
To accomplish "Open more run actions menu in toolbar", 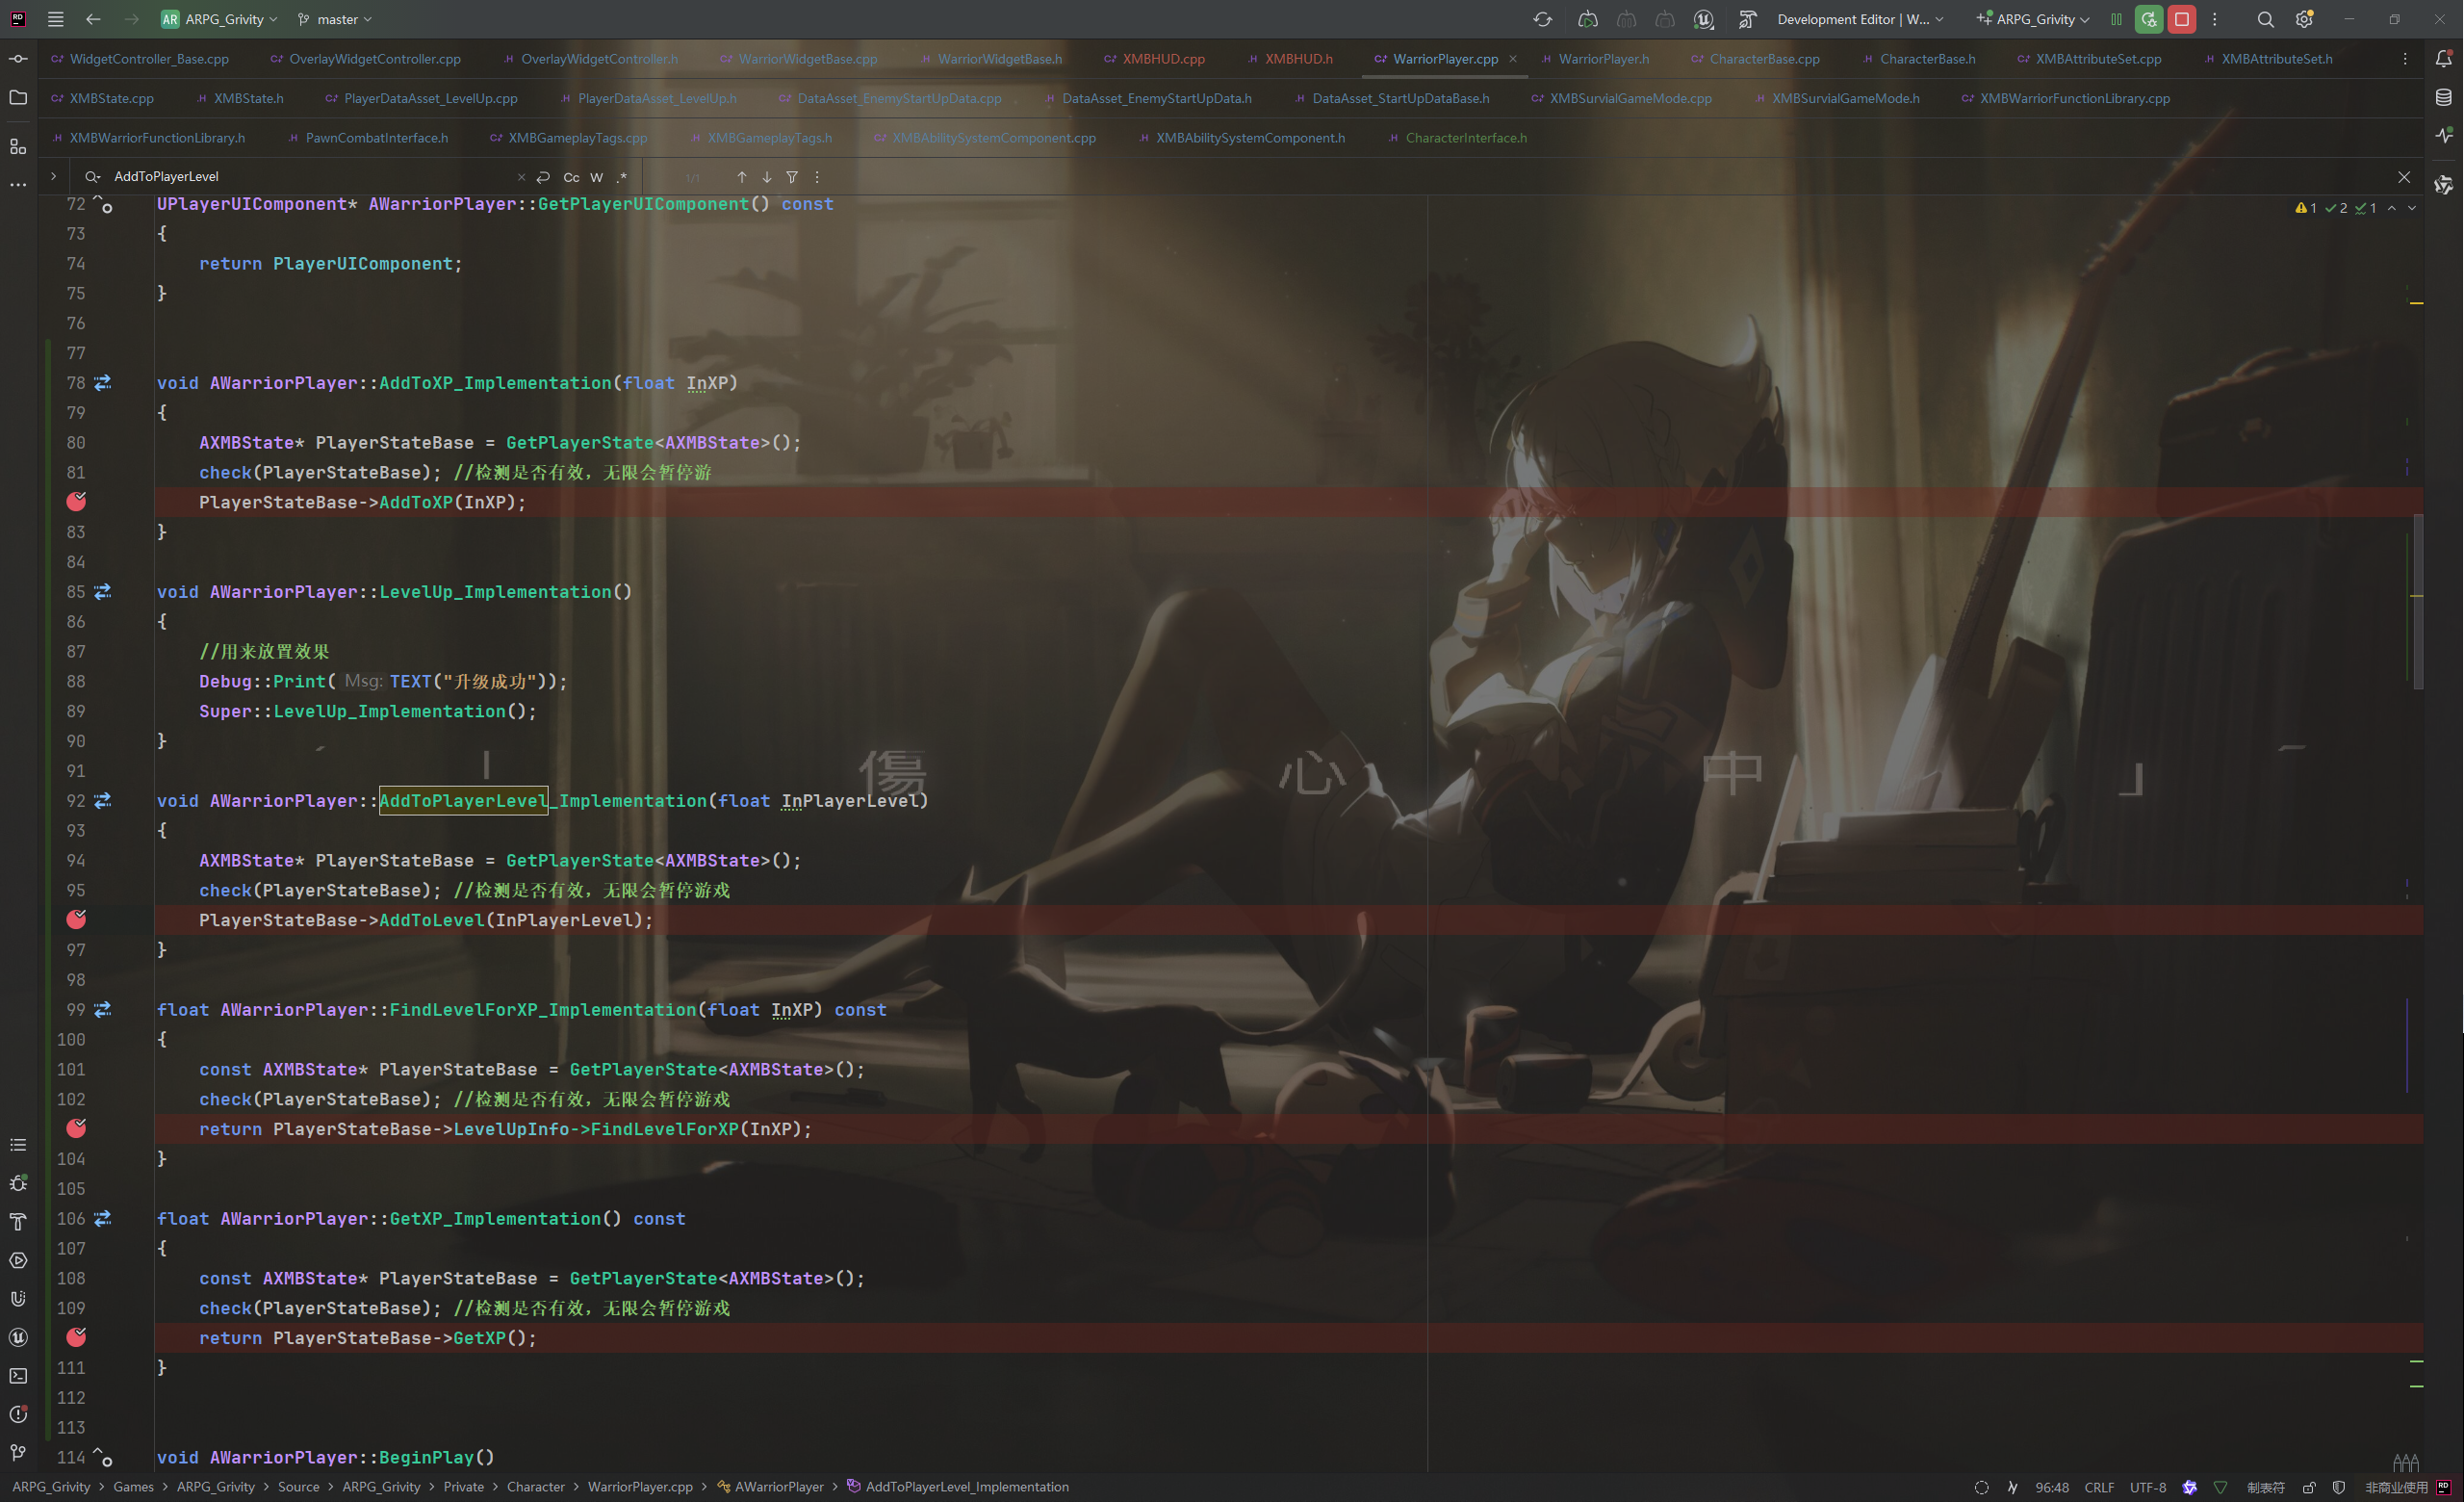I will coord(2214,19).
